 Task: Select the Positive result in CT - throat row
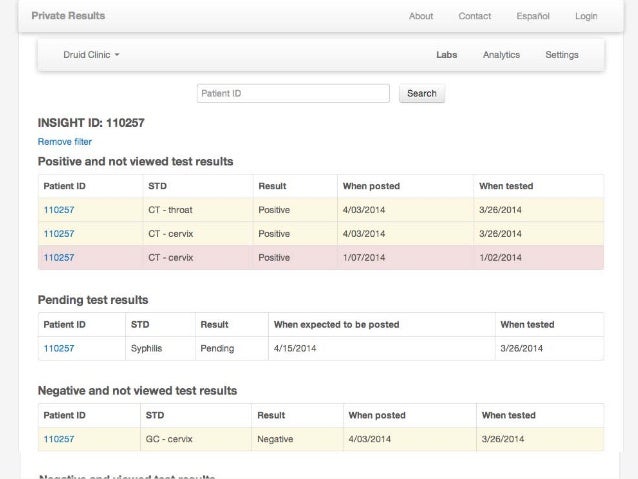[x=295, y=210]
